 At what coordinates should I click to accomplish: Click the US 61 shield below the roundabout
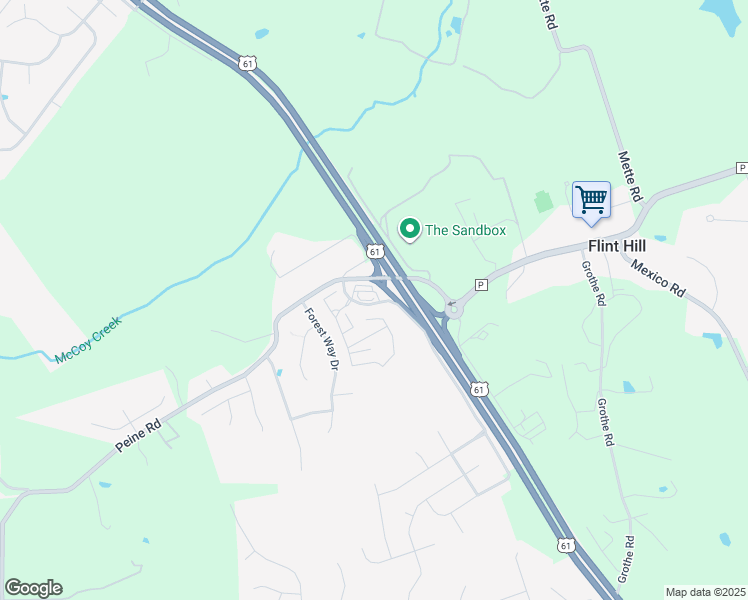(x=479, y=390)
